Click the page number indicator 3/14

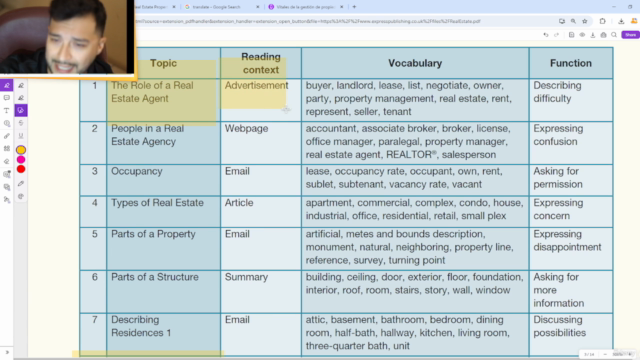[x=589, y=354]
